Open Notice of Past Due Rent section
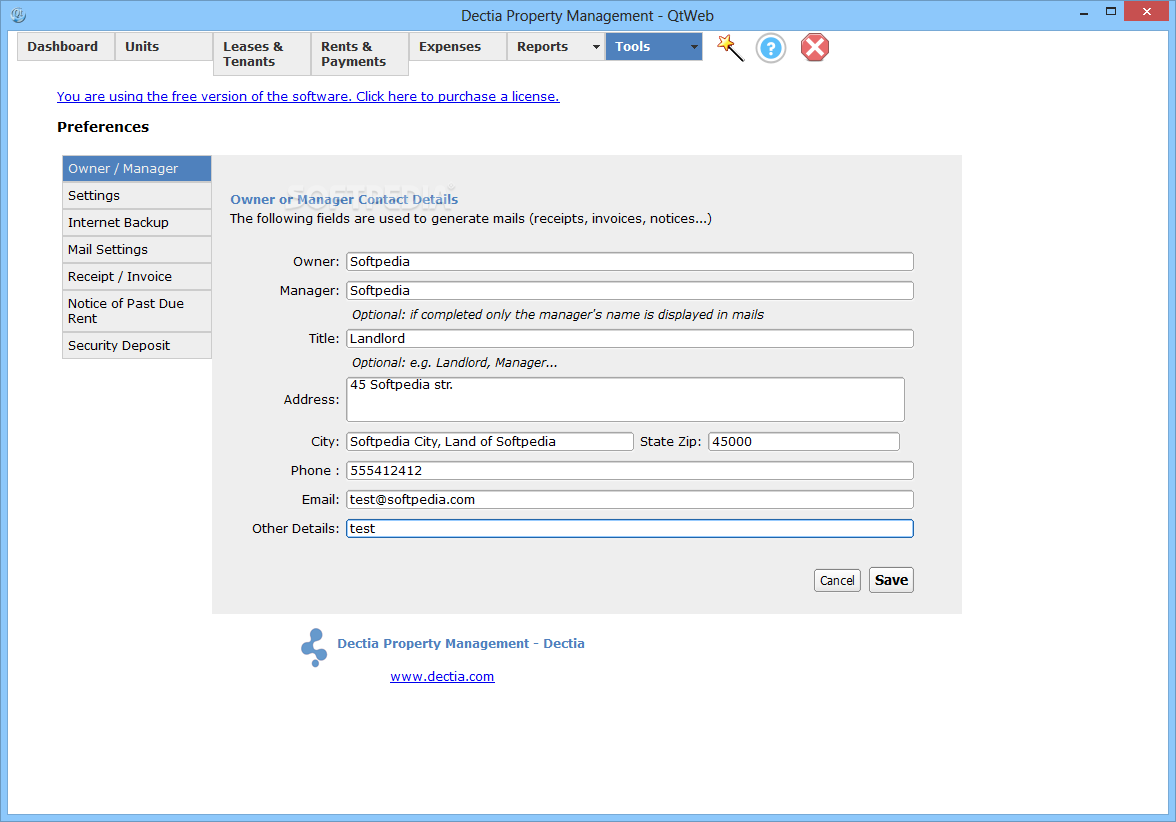Image resolution: width=1176 pixels, height=822 pixels. (x=136, y=311)
